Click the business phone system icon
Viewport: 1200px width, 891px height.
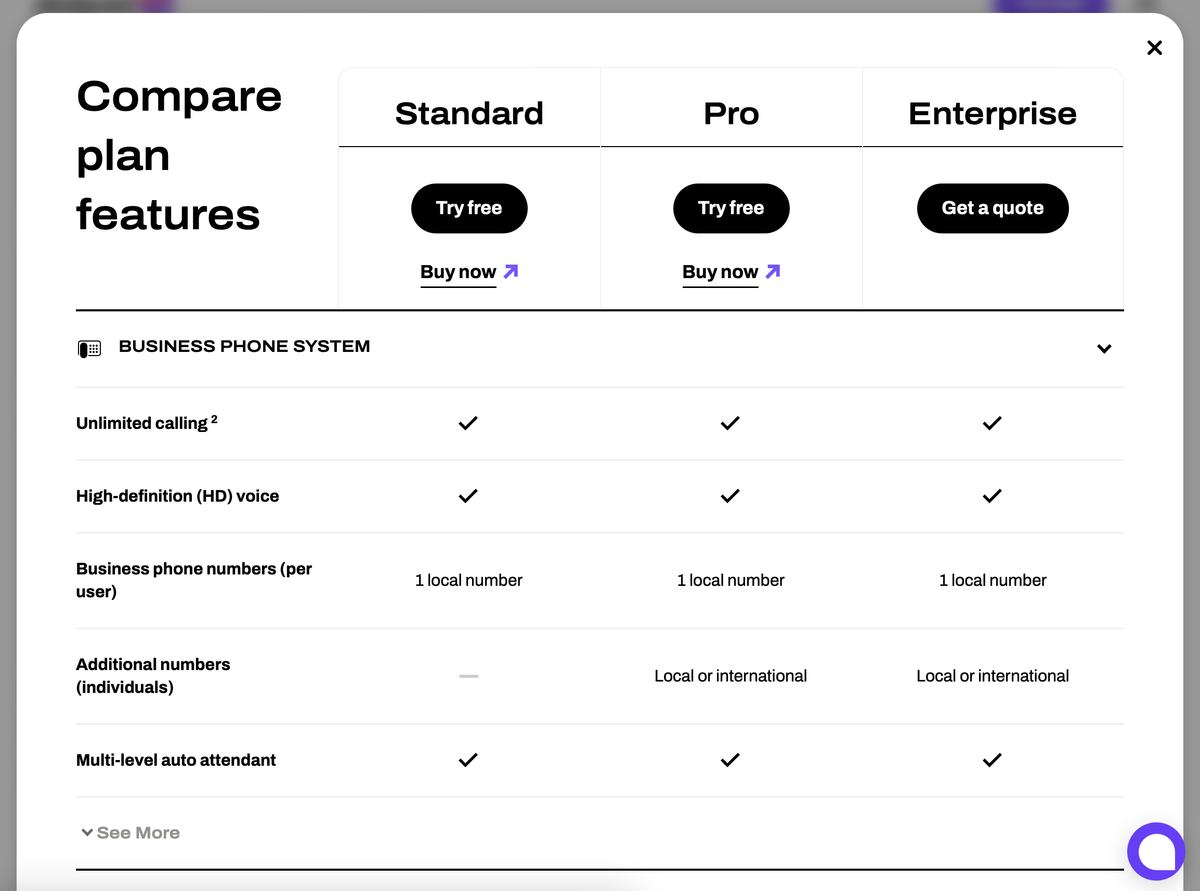(x=89, y=349)
